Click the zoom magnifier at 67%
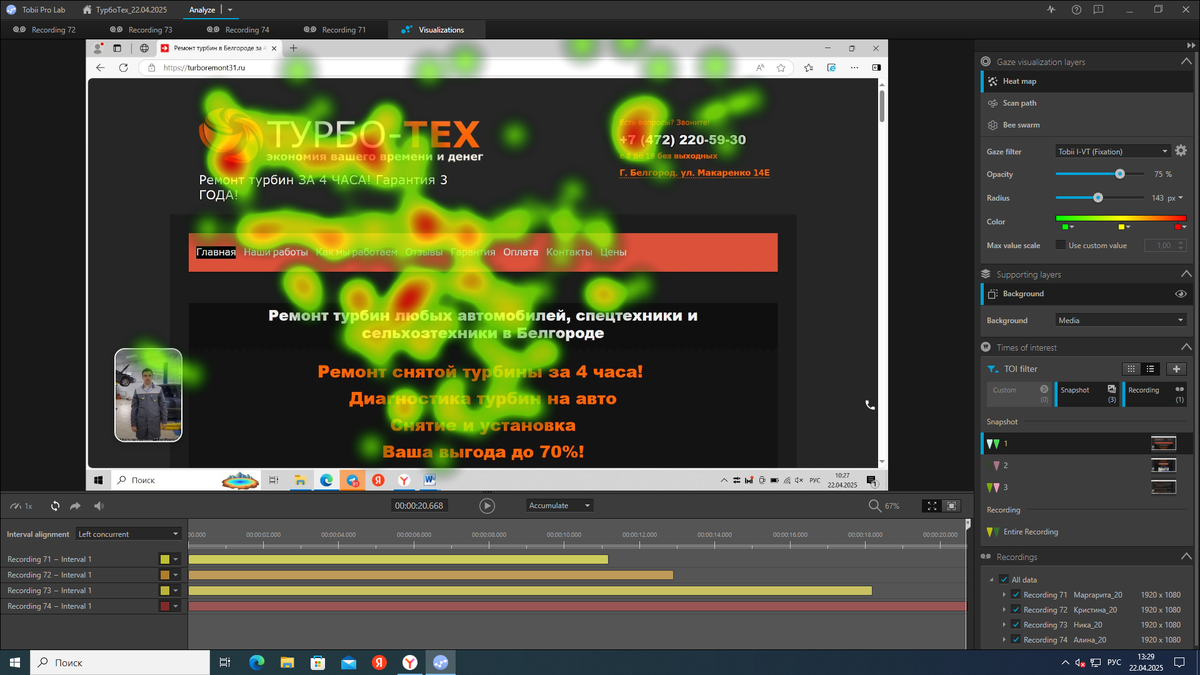 click(875, 506)
